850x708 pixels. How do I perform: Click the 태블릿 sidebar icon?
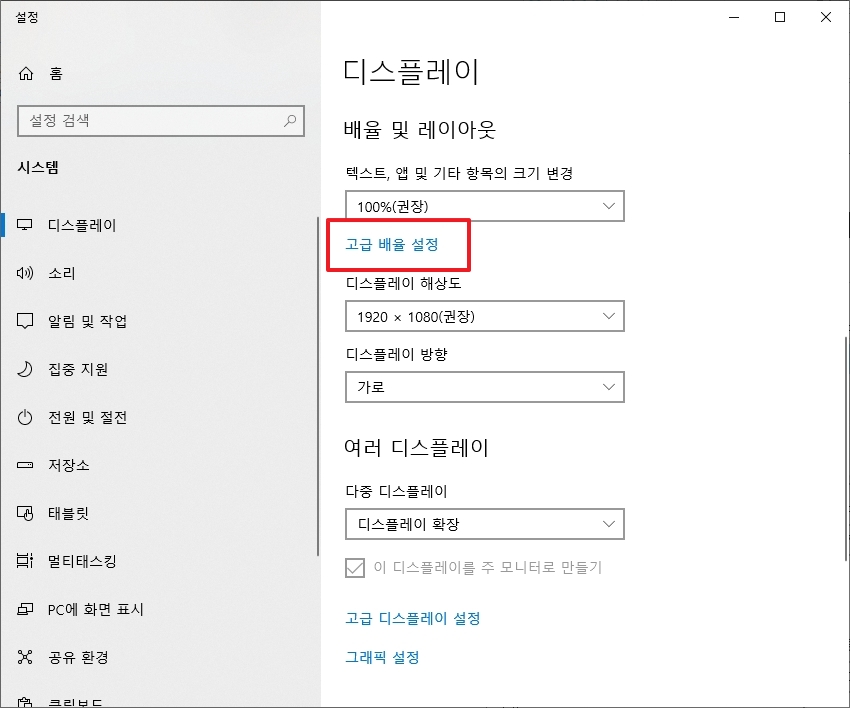24,513
